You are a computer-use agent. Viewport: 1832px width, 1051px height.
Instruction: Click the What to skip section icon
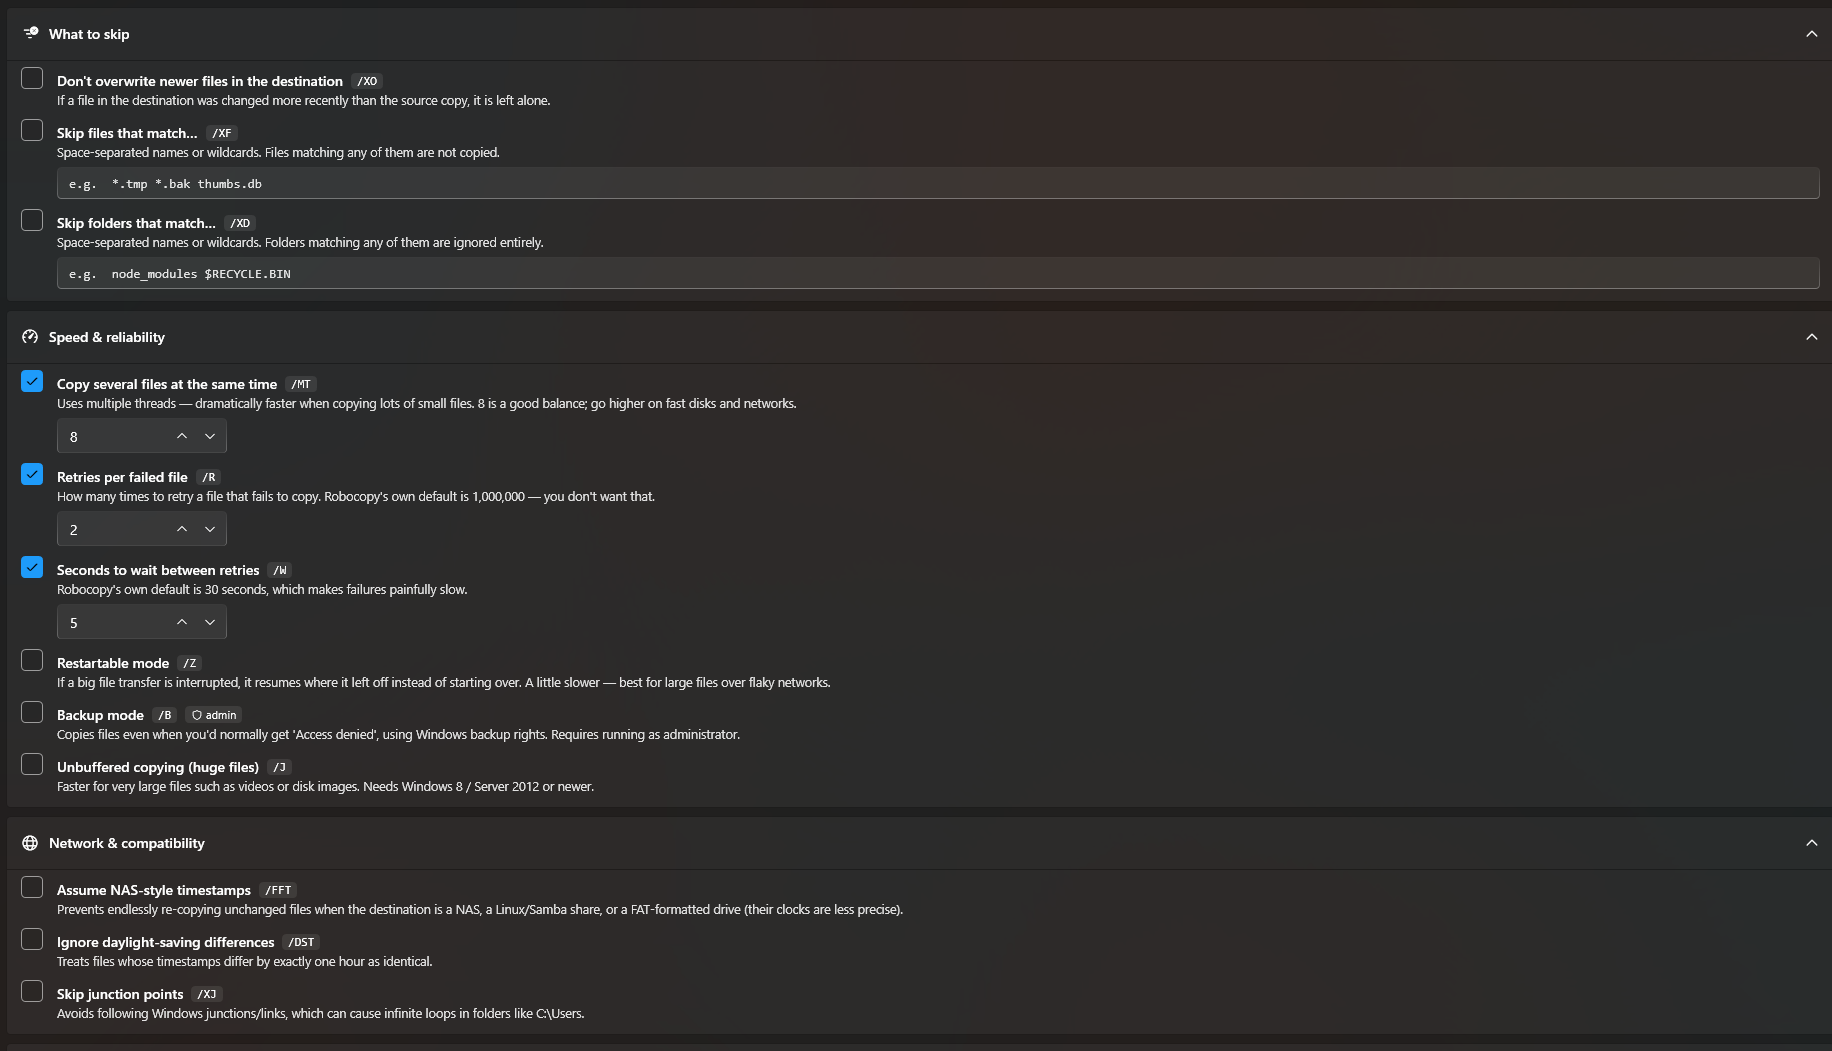(31, 33)
